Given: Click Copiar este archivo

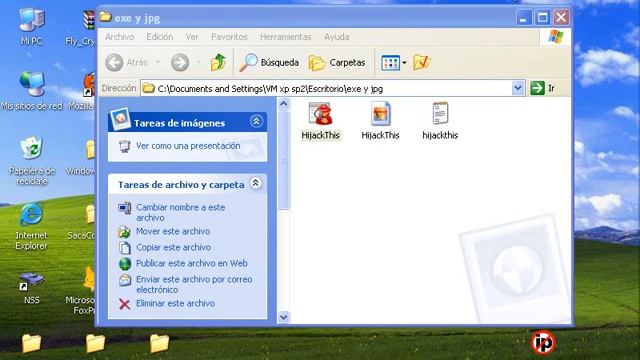Looking at the screenshot, I should click(173, 247).
